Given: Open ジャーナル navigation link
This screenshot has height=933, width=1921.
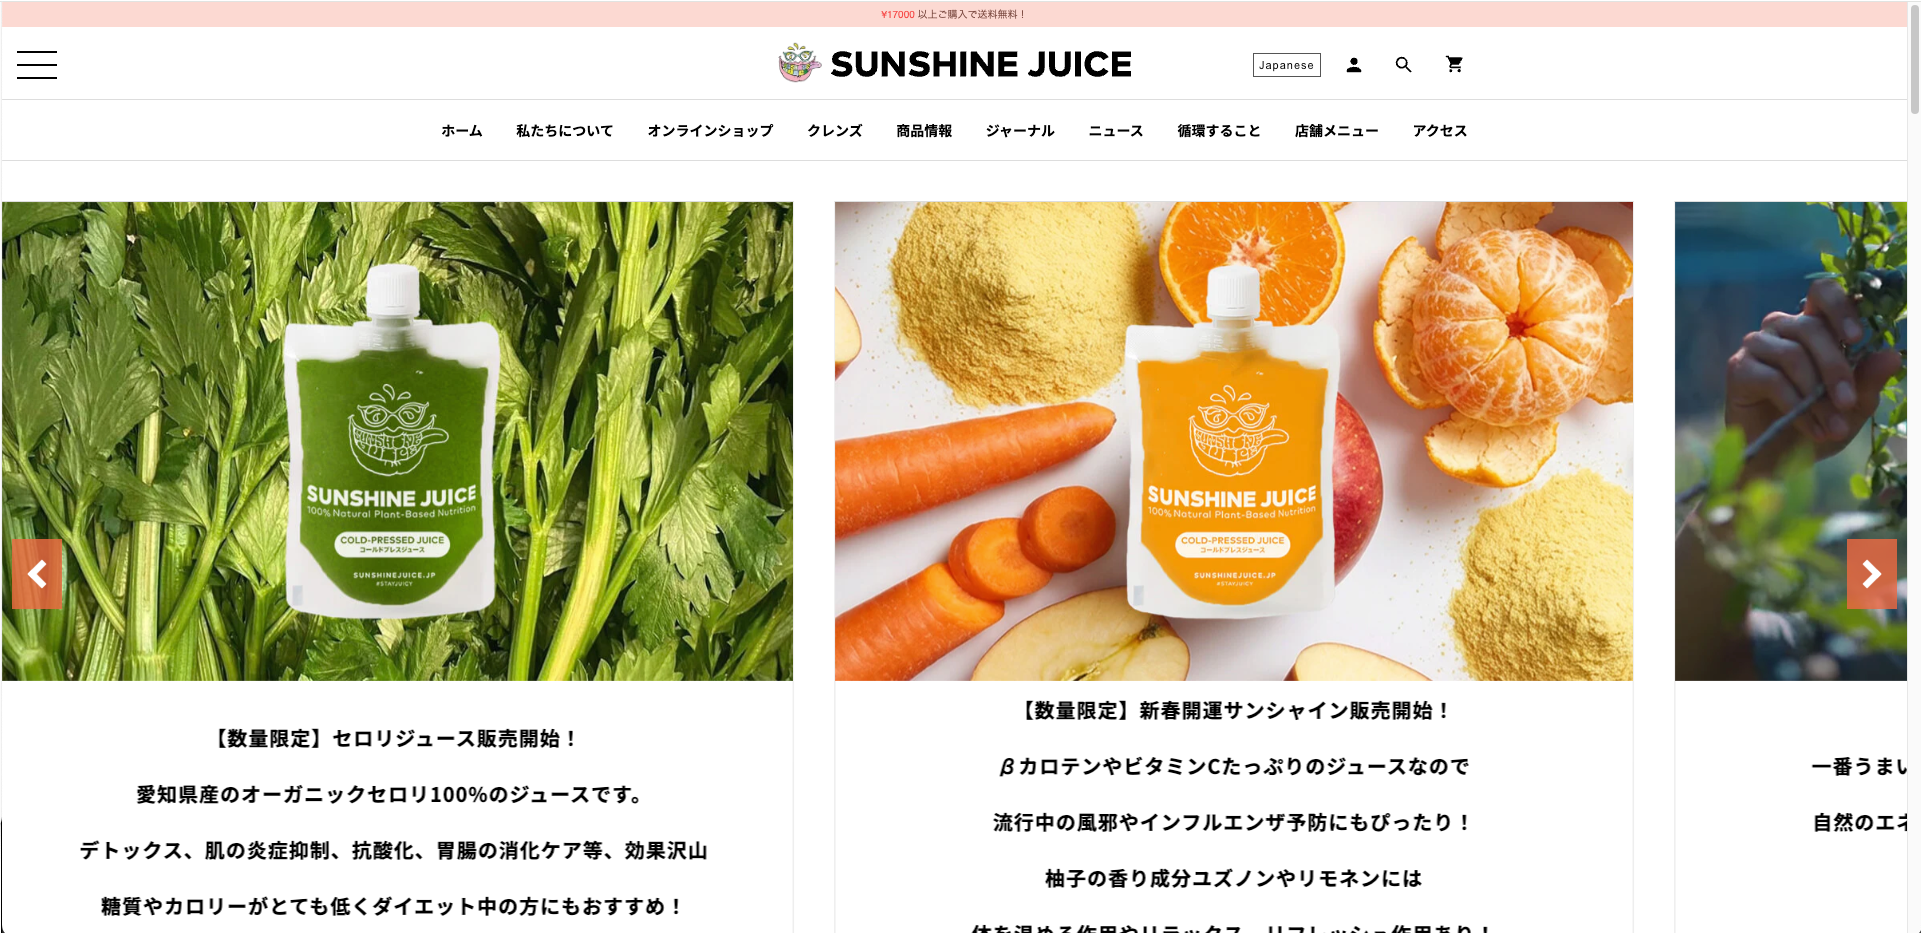Looking at the screenshot, I should pos(1020,131).
